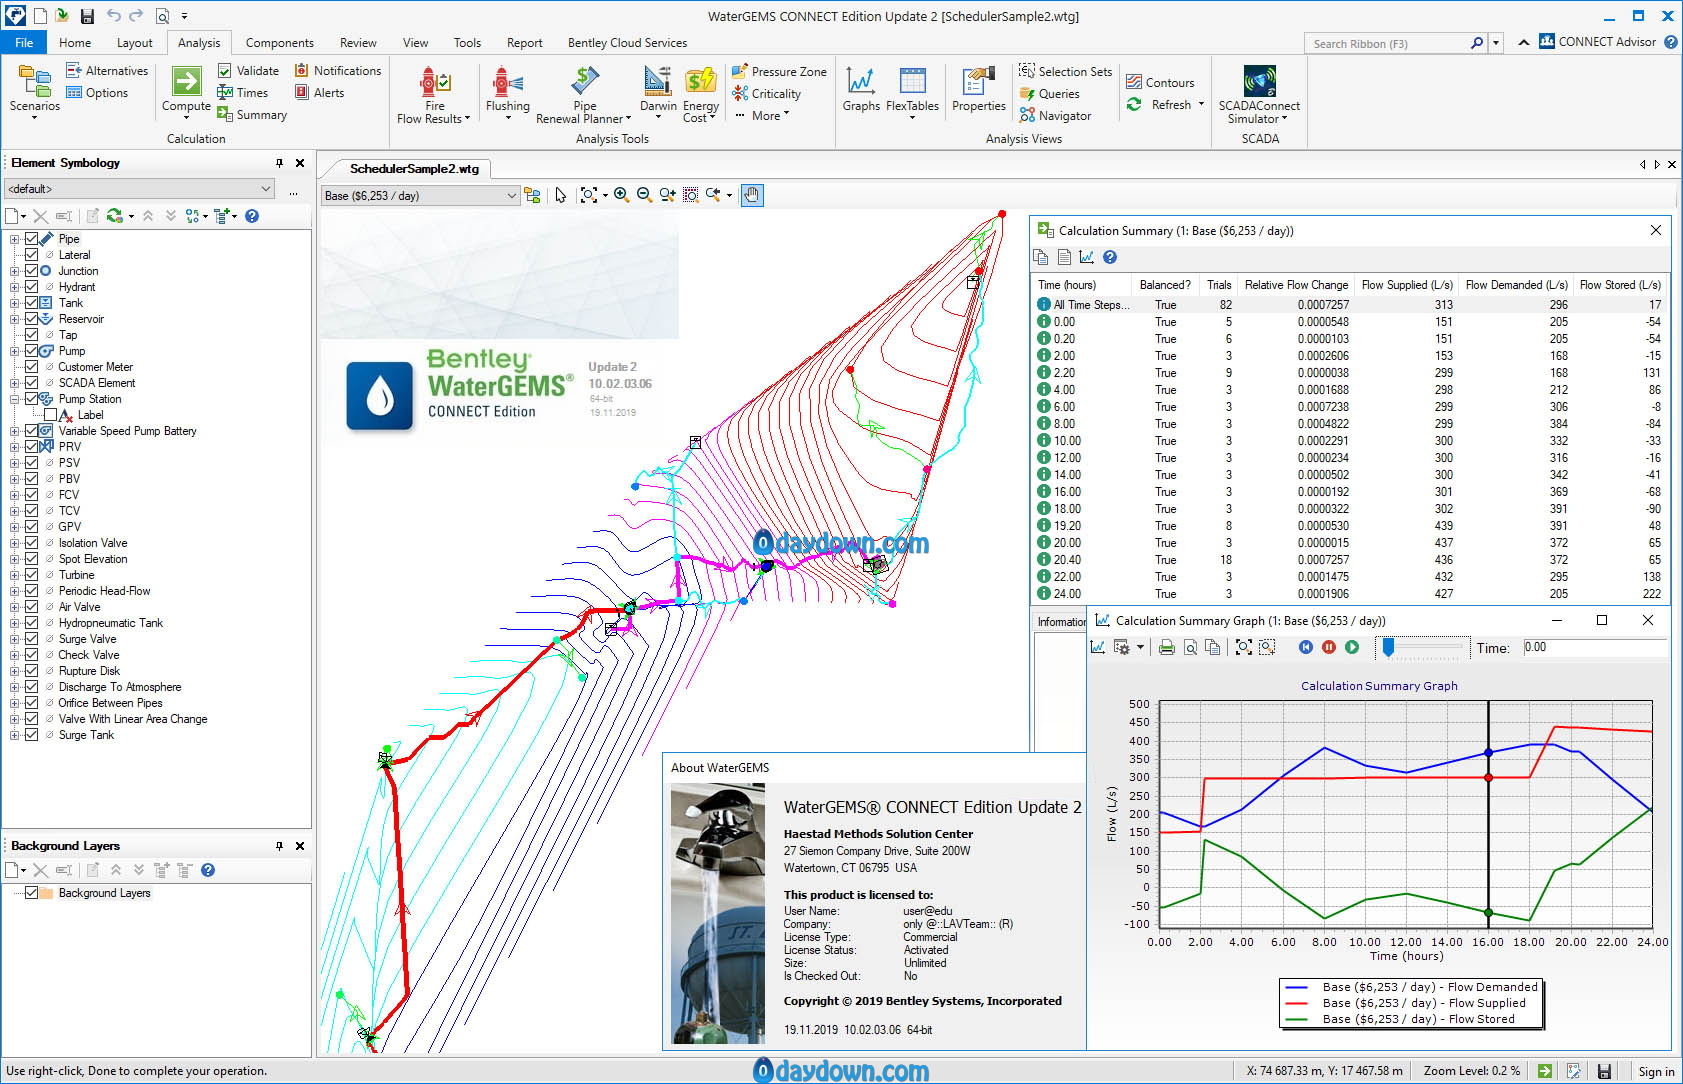The height and width of the screenshot is (1084, 1683).
Task: Launch SCADAConnect Simulator
Action: [x=1259, y=94]
